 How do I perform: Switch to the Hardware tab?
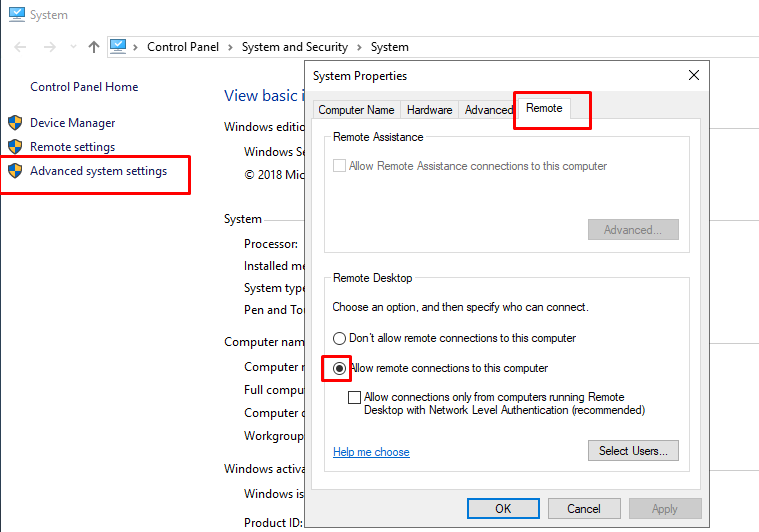point(429,110)
